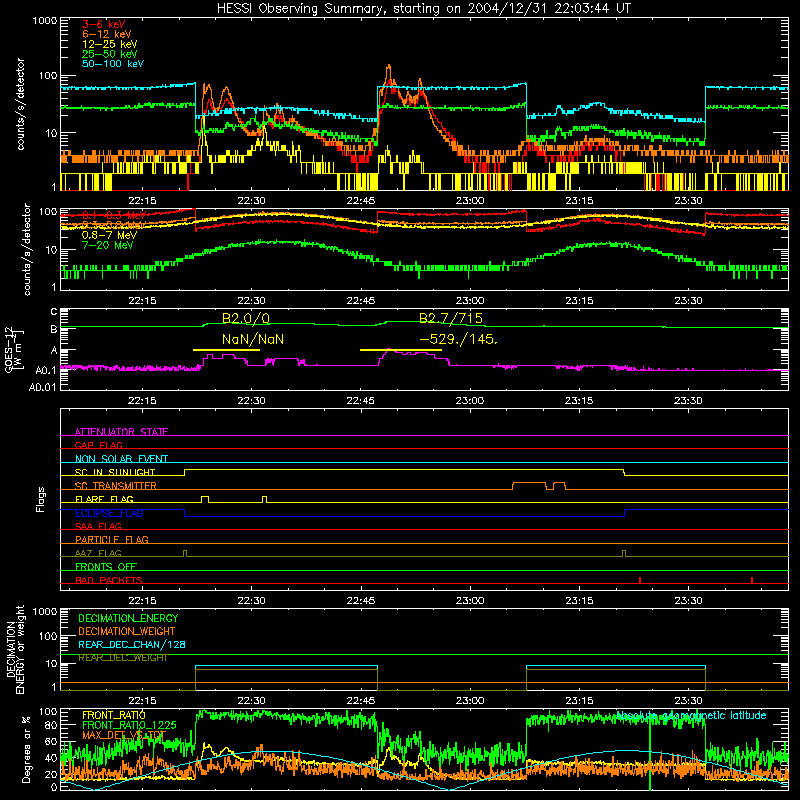Click the SAA_FLAG label
This screenshot has height=800, width=800.
98,526
